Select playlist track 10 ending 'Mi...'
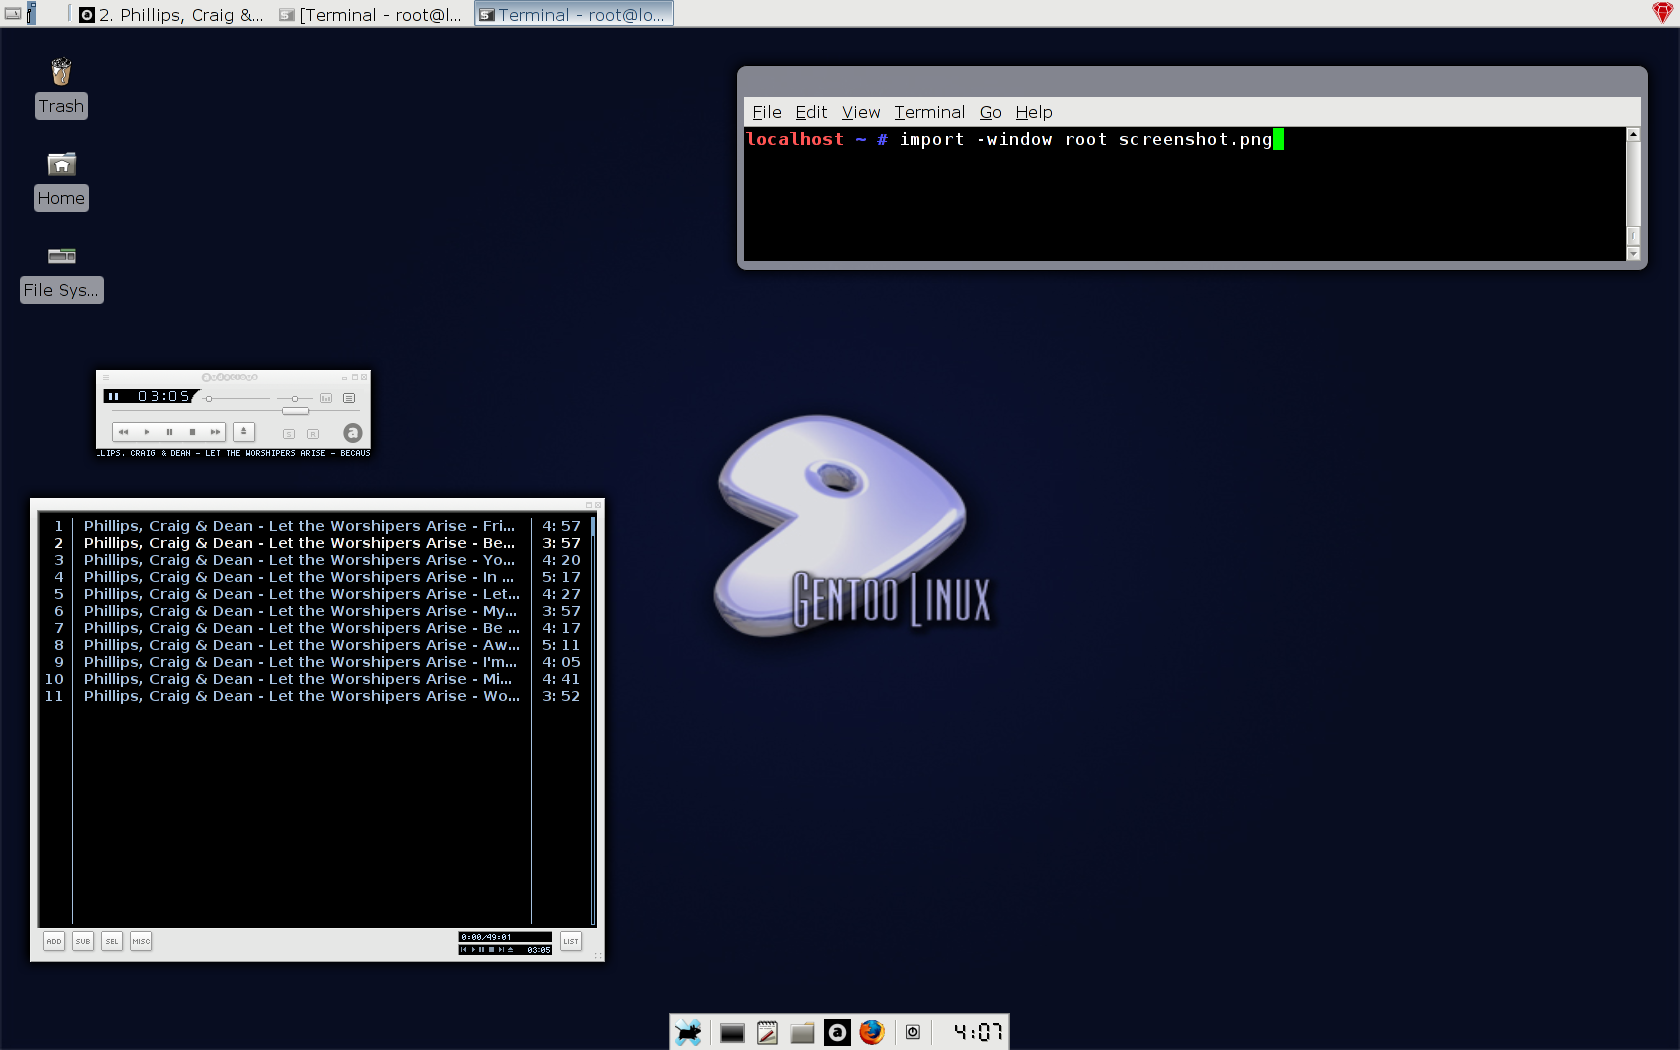The width and height of the screenshot is (1680, 1050). coord(312,679)
